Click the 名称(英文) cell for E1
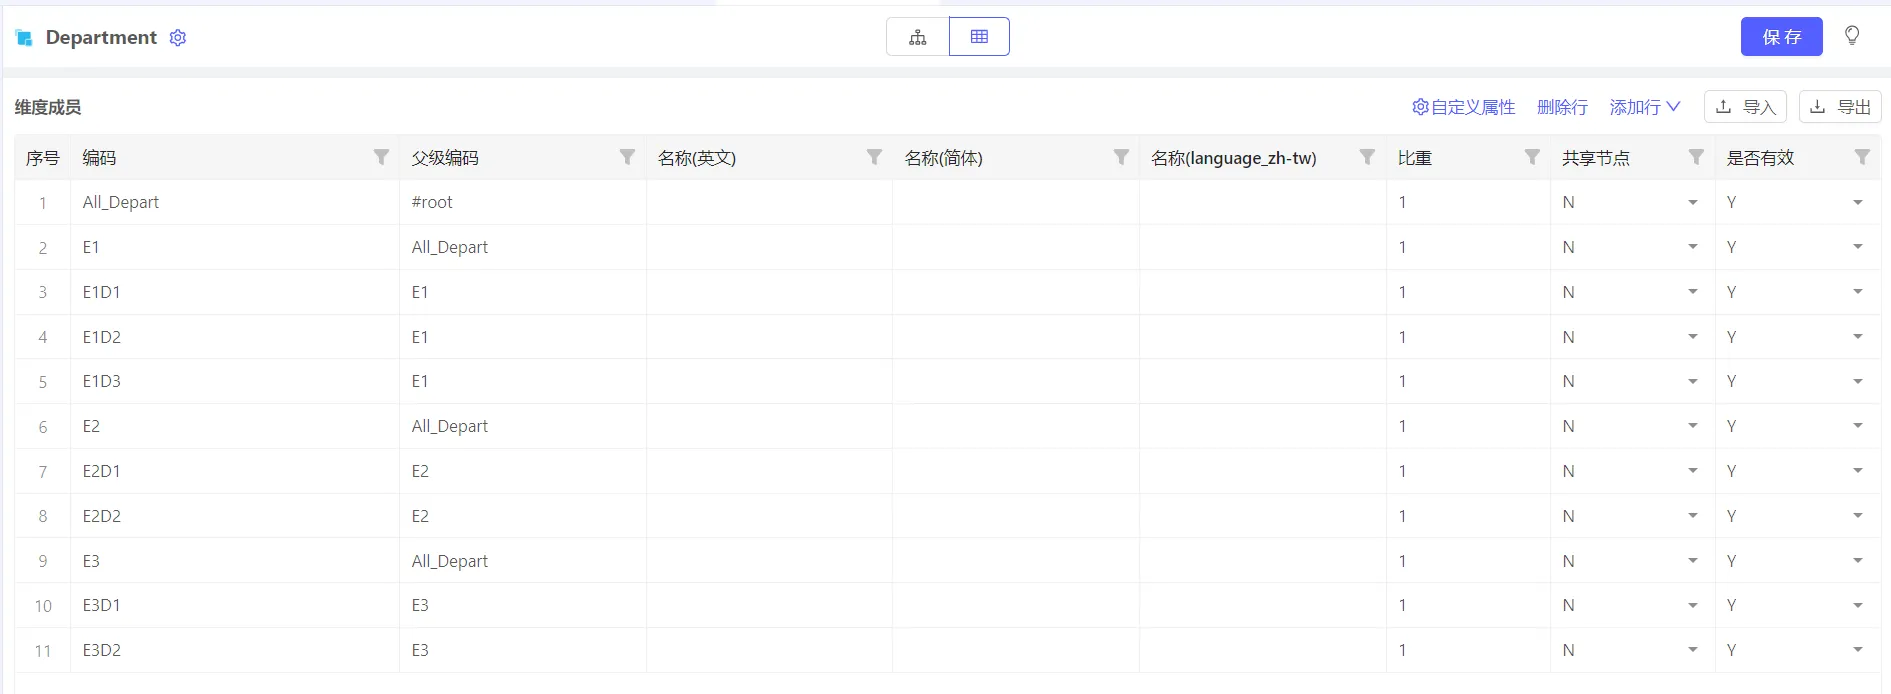 tap(769, 247)
